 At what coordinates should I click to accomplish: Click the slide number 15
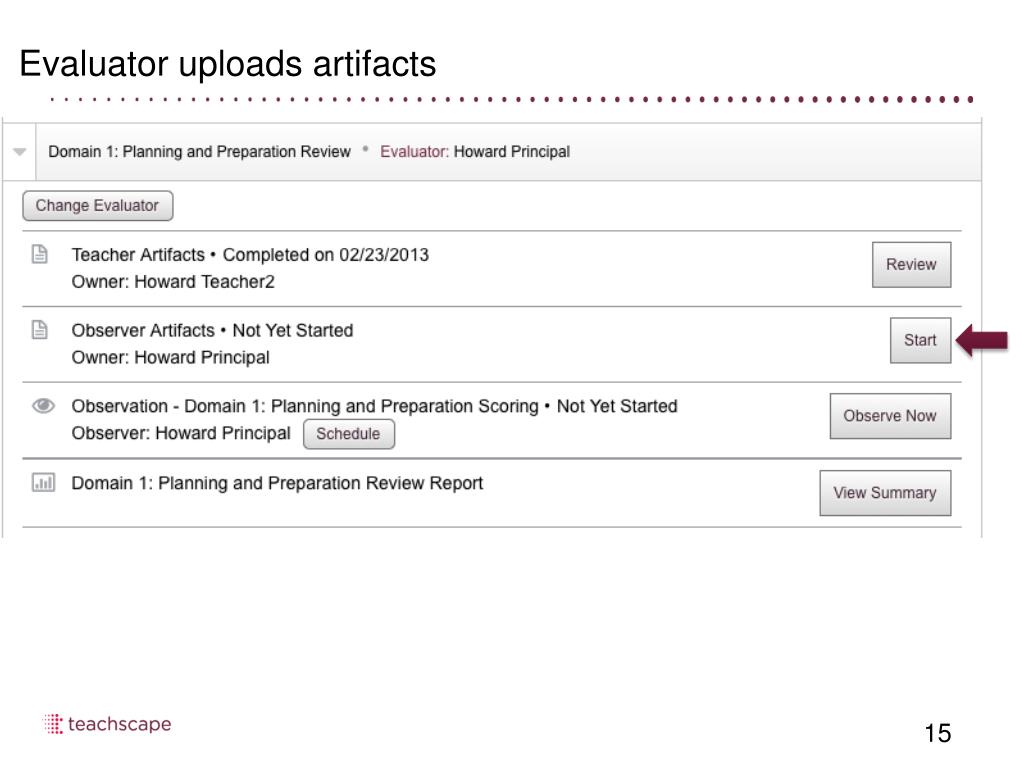click(937, 734)
